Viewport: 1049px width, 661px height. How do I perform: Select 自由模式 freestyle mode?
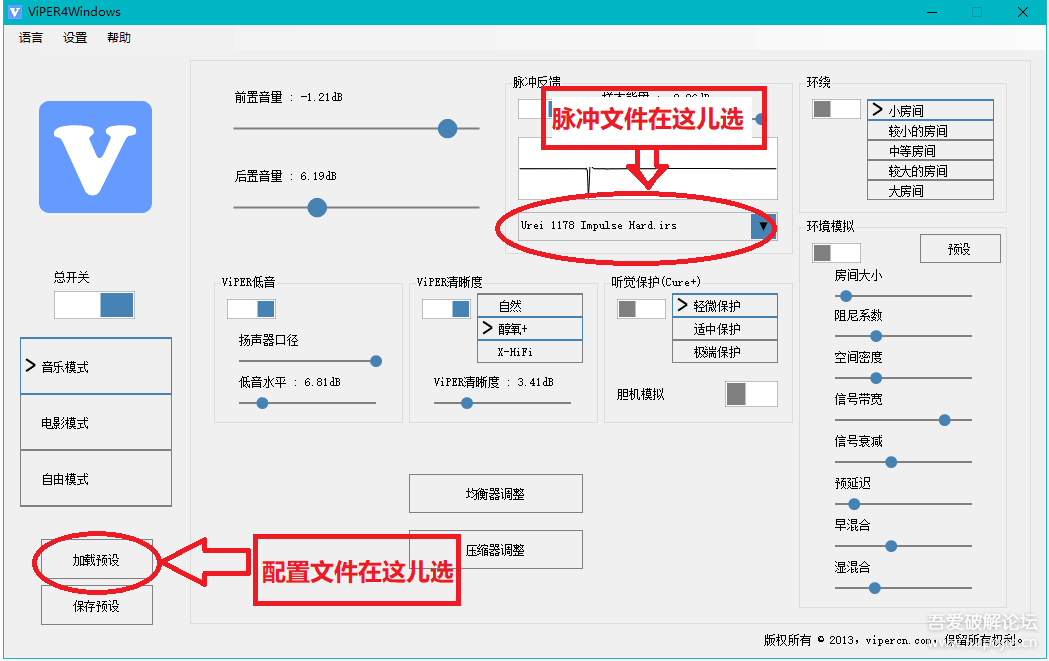click(96, 478)
